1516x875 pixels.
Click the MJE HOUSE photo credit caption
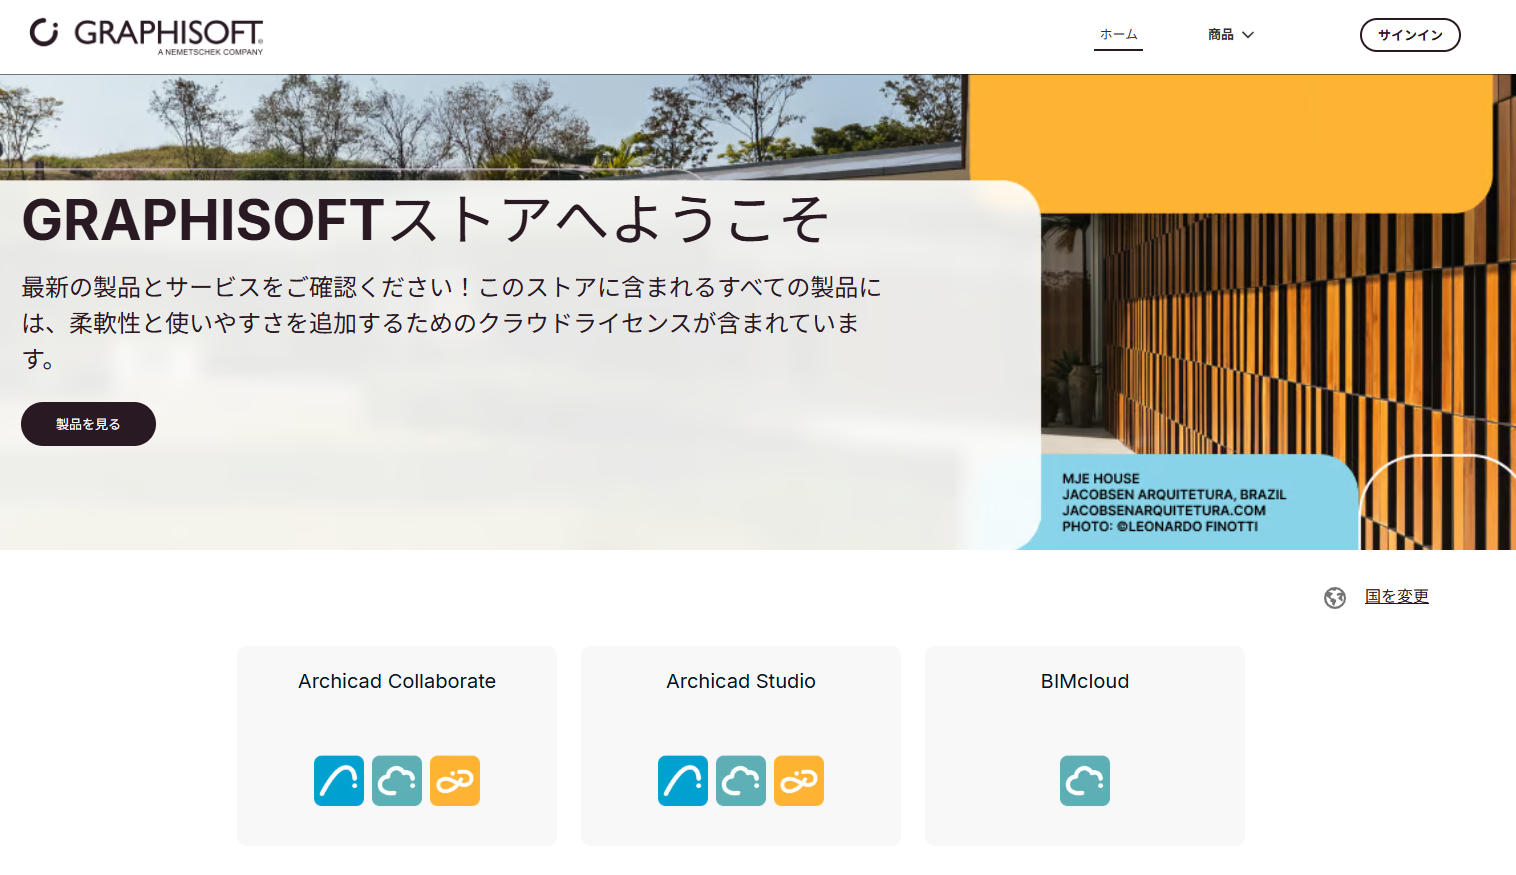pyautogui.click(x=1174, y=502)
